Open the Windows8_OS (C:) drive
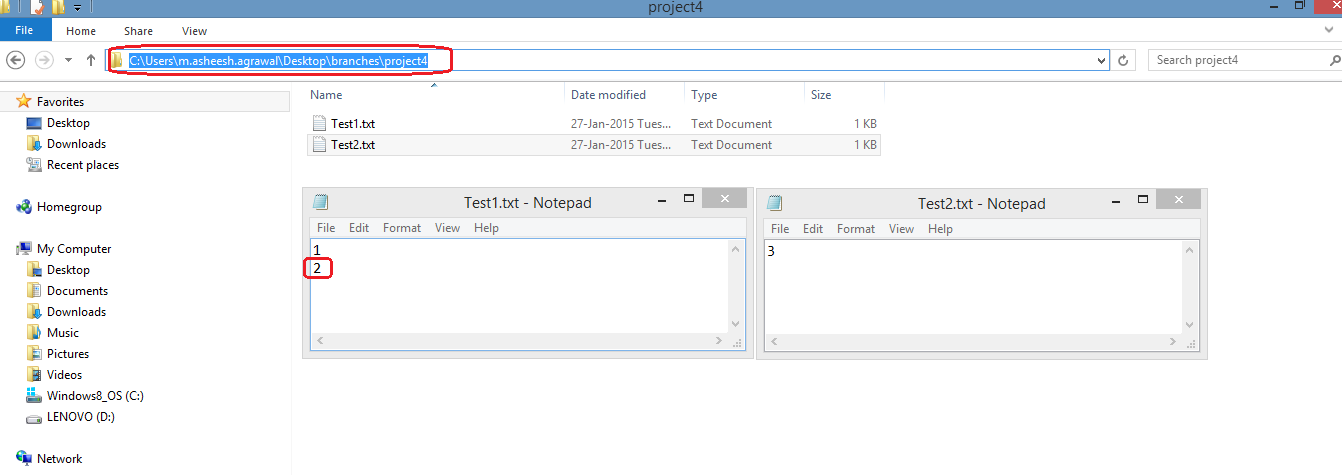 pos(95,396)
